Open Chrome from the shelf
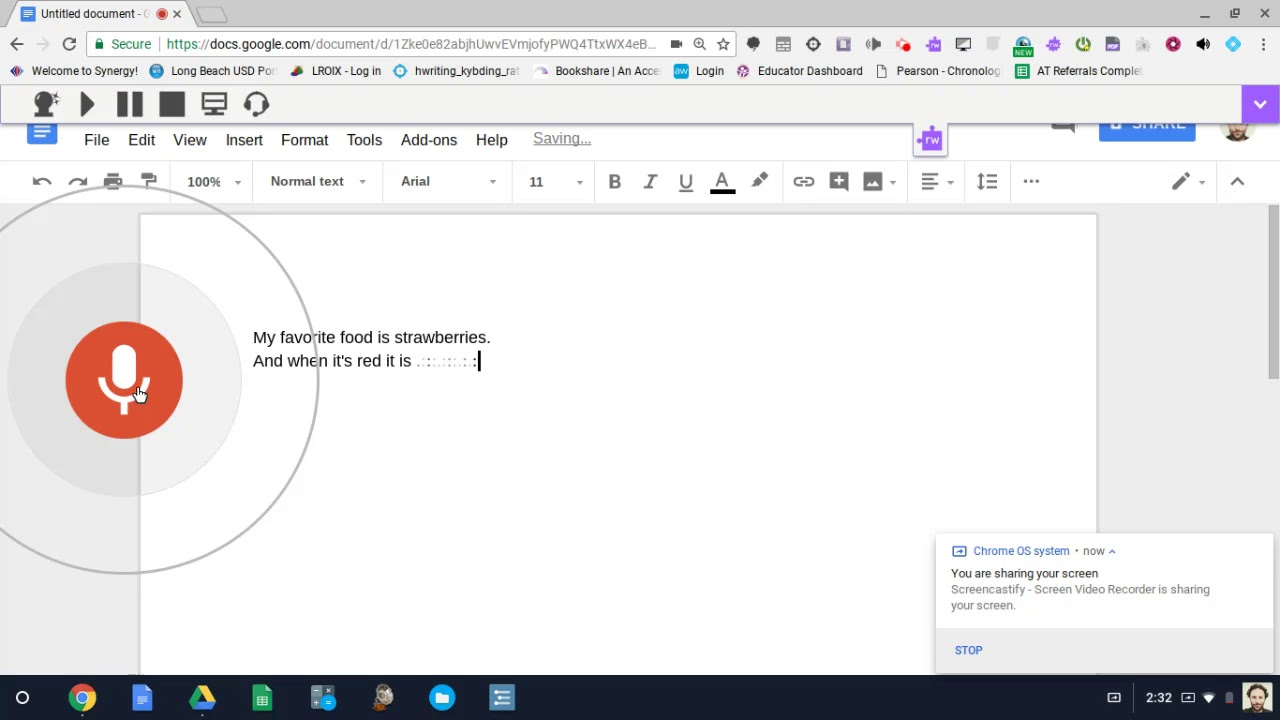This screenshot has width=1280, height=720. (82, 698)
